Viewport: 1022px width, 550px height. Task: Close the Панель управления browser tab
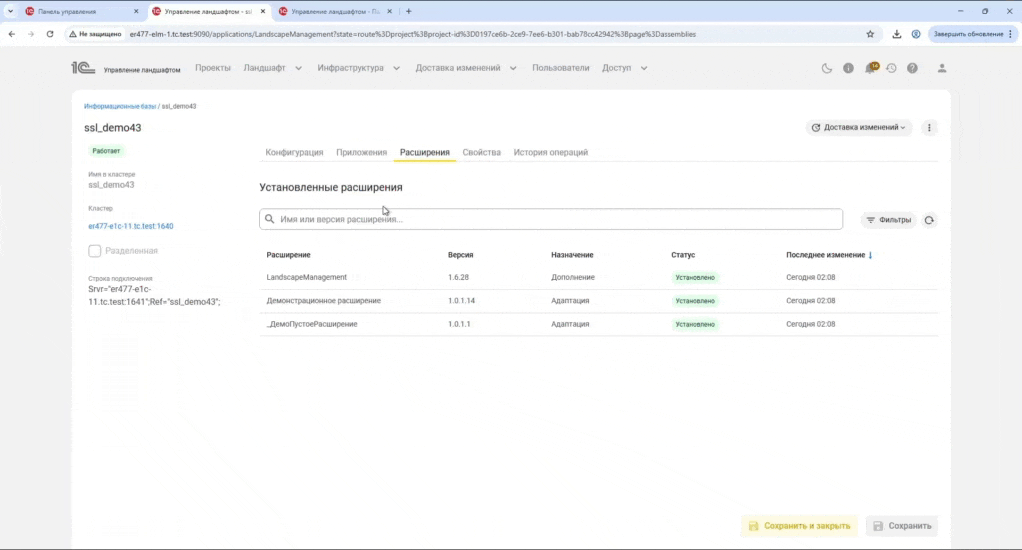click(x=136, y=11)
